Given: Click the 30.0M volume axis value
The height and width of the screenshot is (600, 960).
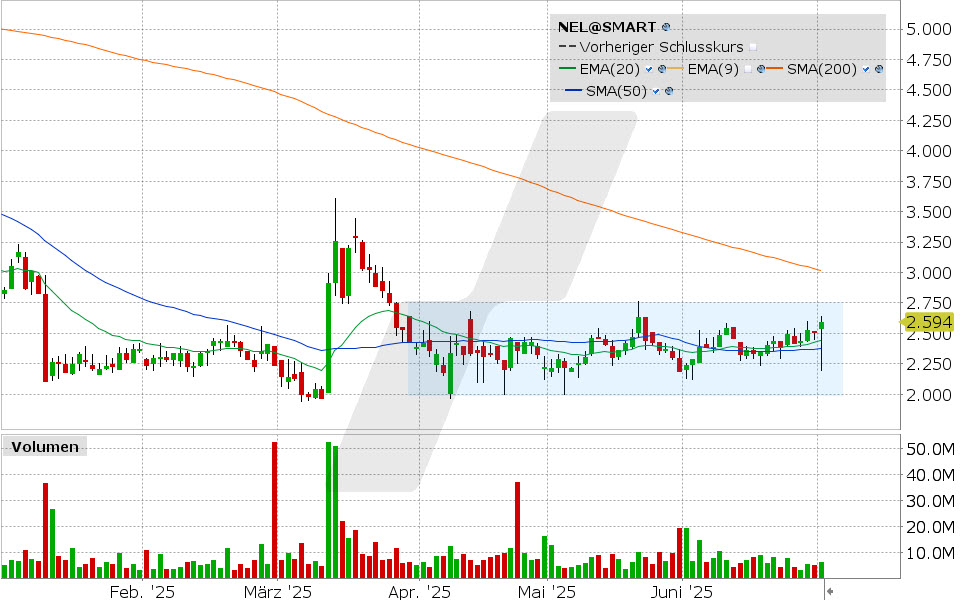Looking at the screenshot, I should coord(930,501).
